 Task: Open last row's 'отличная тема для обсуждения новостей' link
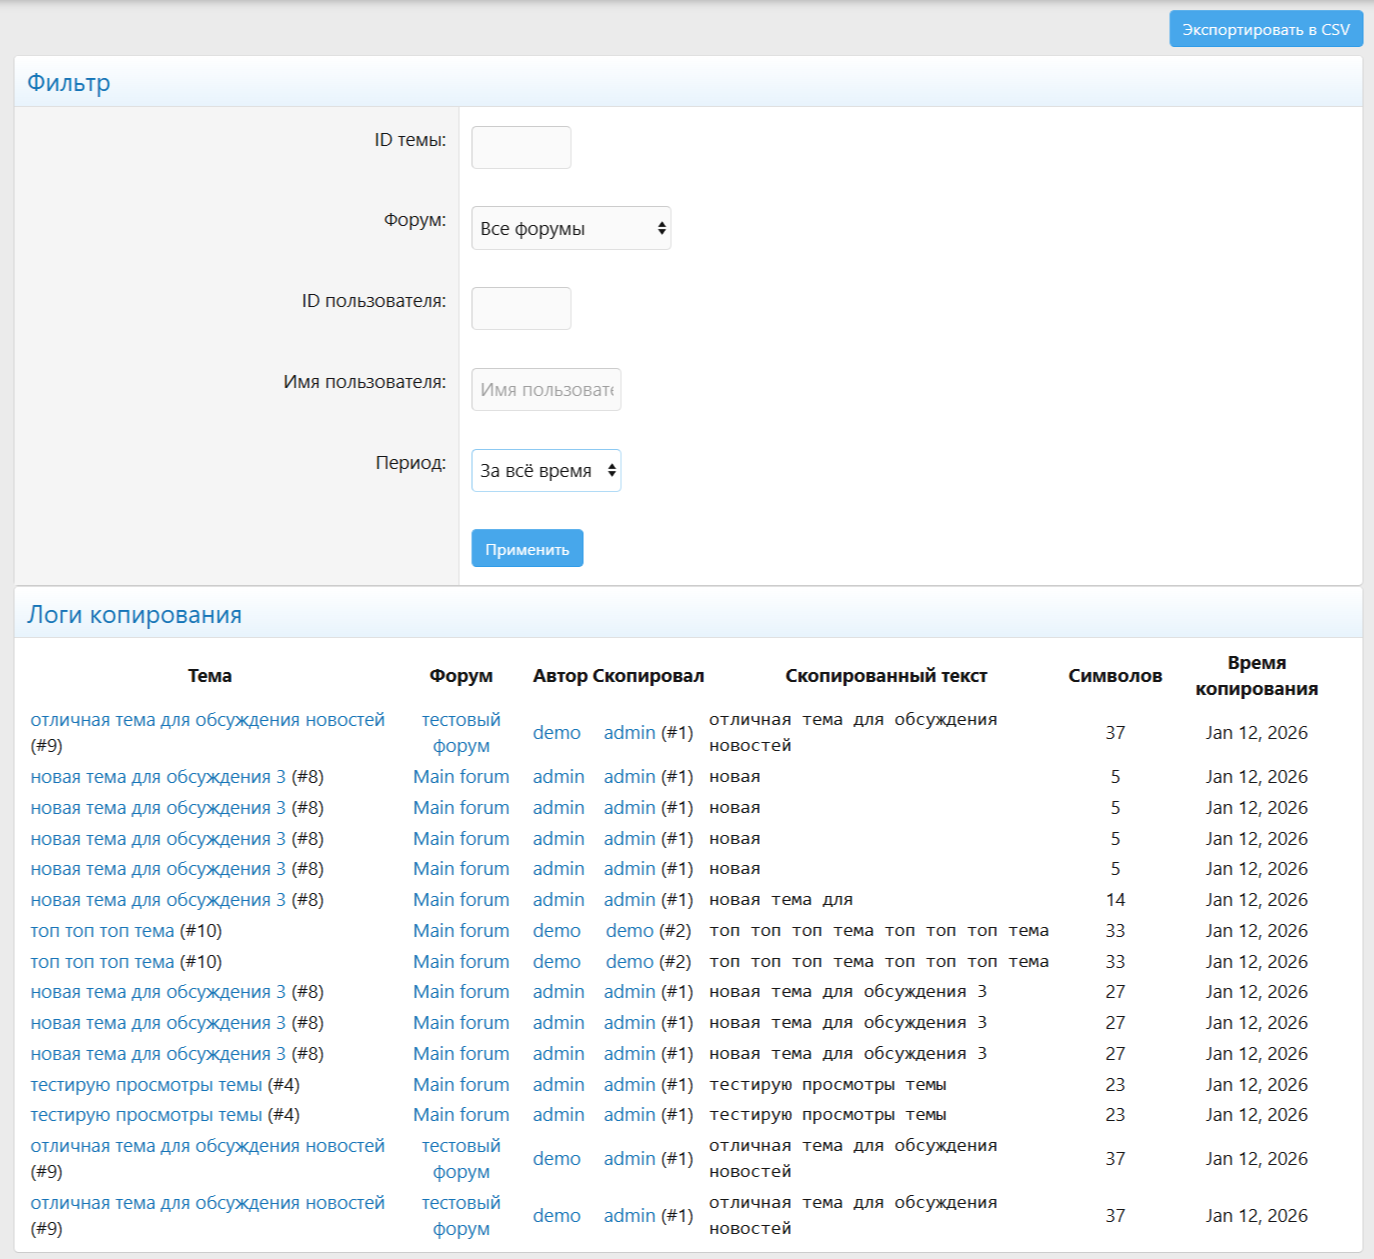[x=207, y=1203]
